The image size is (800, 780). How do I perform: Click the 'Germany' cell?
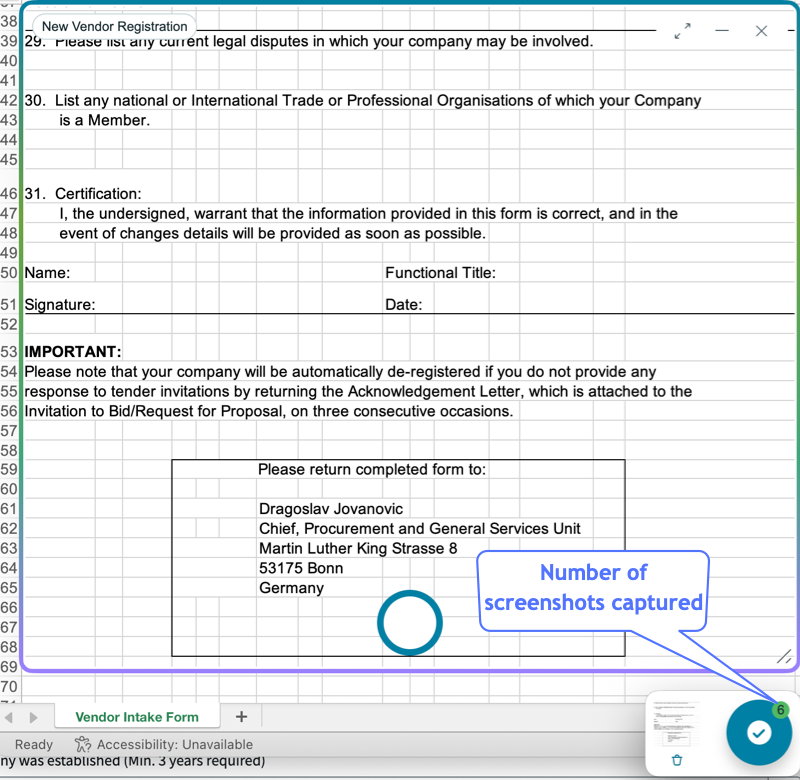pos(291,588)
